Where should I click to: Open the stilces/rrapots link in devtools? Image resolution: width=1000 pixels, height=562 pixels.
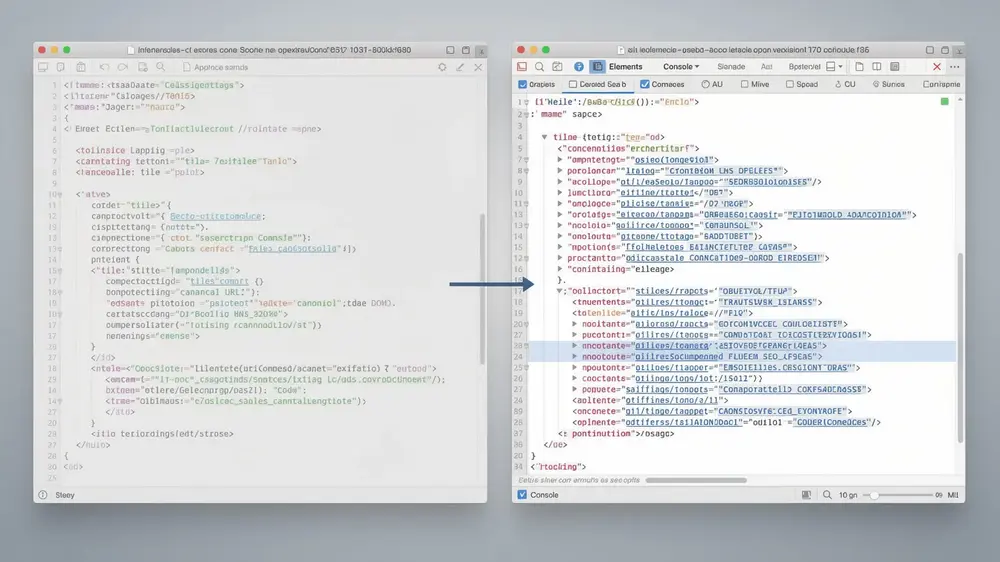click(672, 291)
